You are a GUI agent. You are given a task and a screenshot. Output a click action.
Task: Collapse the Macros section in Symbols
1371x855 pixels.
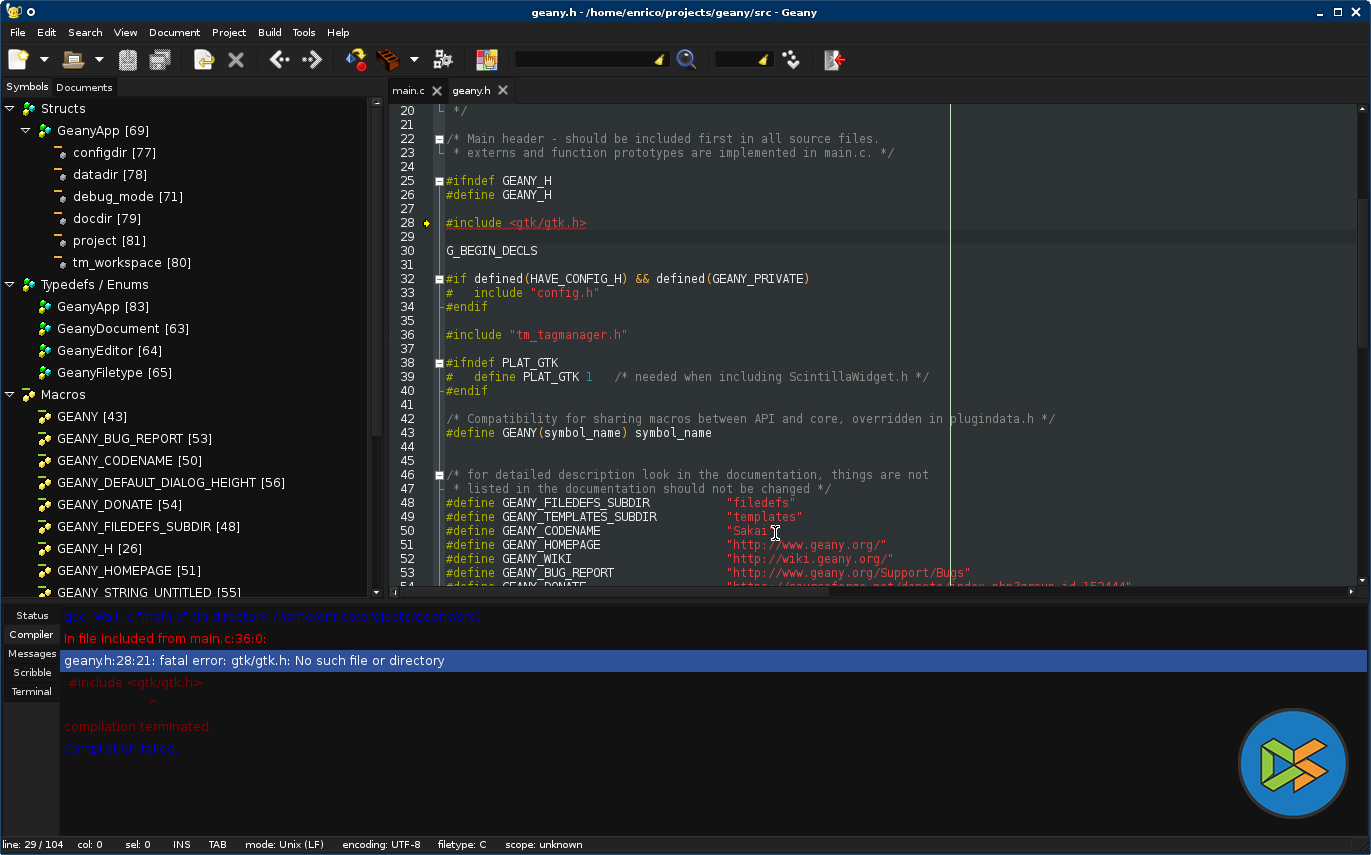click(10, 394)
